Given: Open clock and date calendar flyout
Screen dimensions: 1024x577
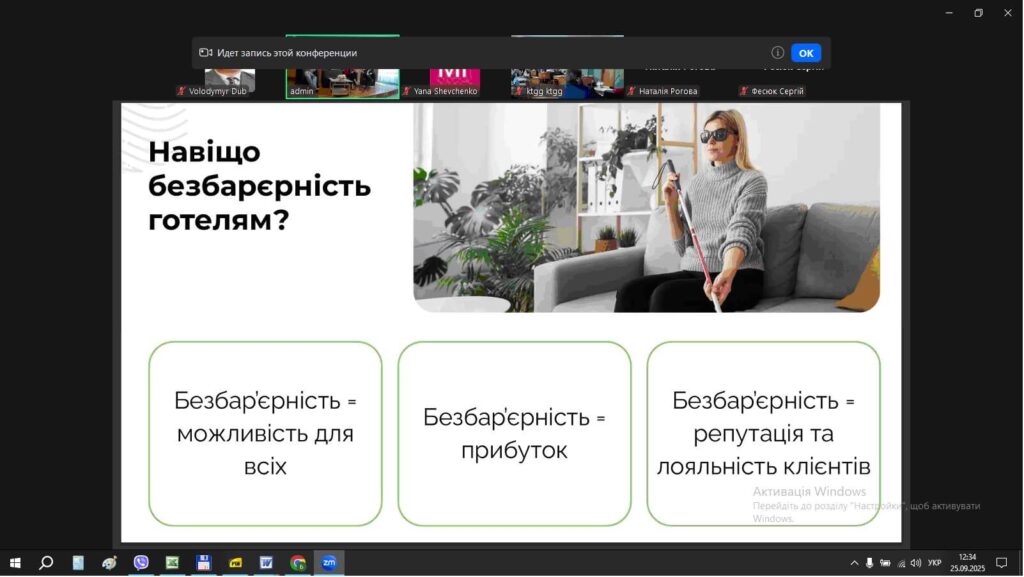Looking at the screenshot, I should coord(967,563).
